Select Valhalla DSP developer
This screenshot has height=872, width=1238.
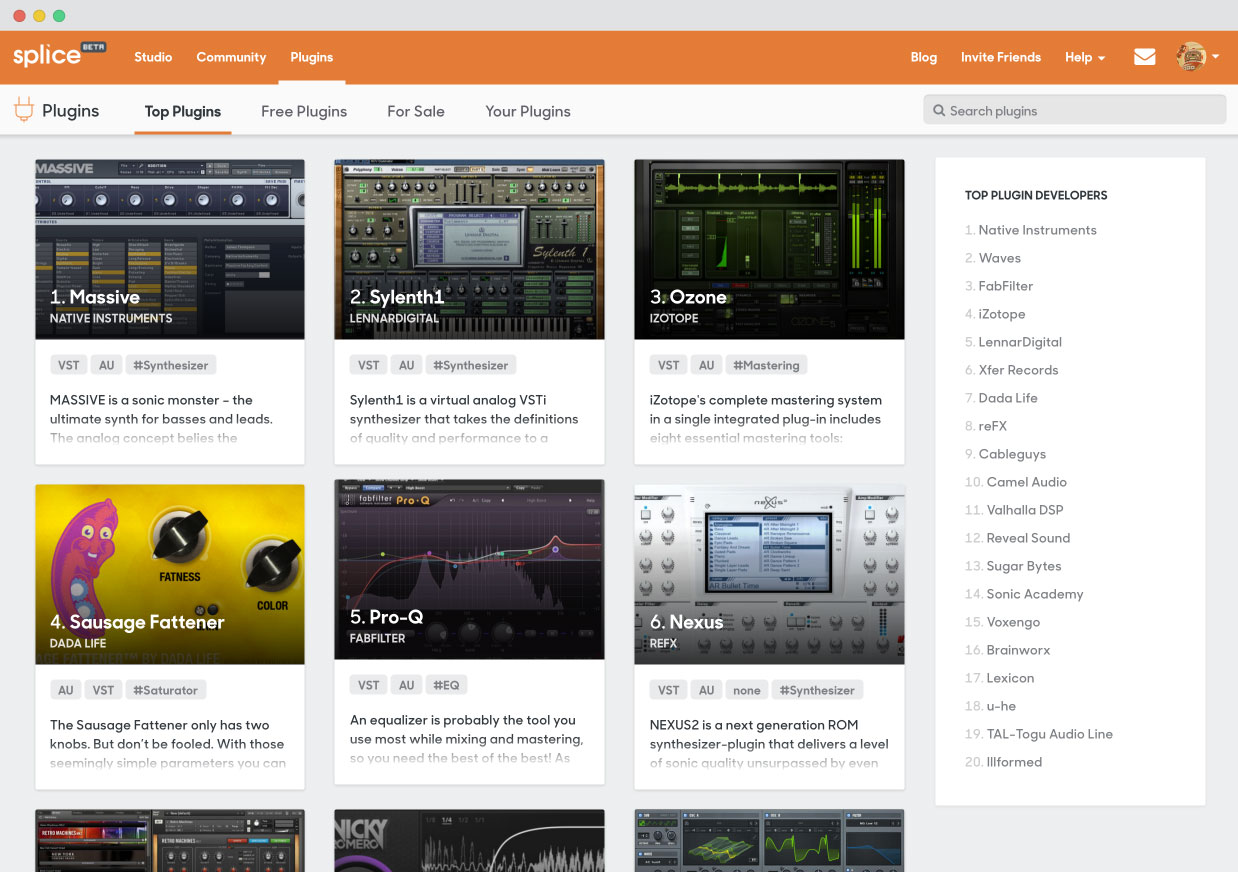coord(1025,510)
